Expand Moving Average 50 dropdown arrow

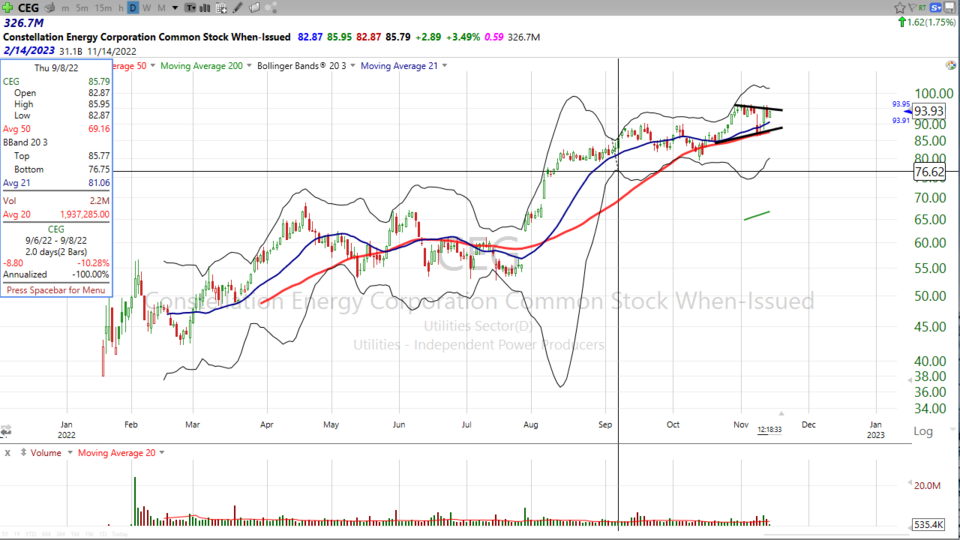point(152,66)
